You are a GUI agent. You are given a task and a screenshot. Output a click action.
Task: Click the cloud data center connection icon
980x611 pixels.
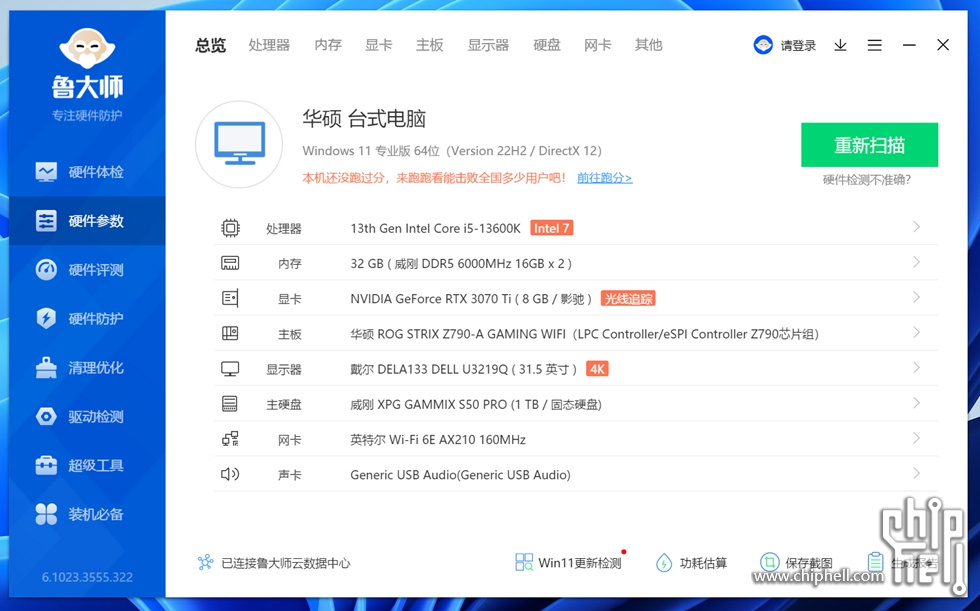pyautogui.click(x=206, y=562)
